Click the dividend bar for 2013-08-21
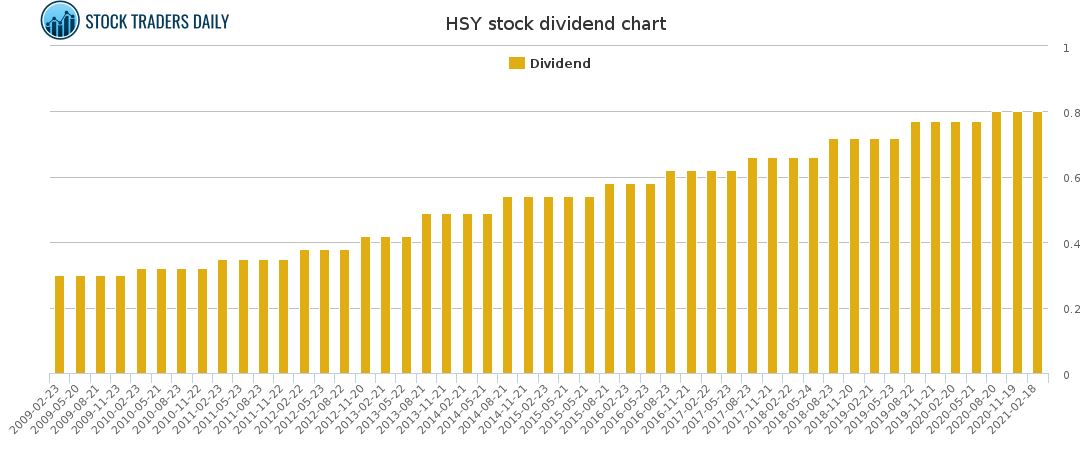 click(427, 294)
